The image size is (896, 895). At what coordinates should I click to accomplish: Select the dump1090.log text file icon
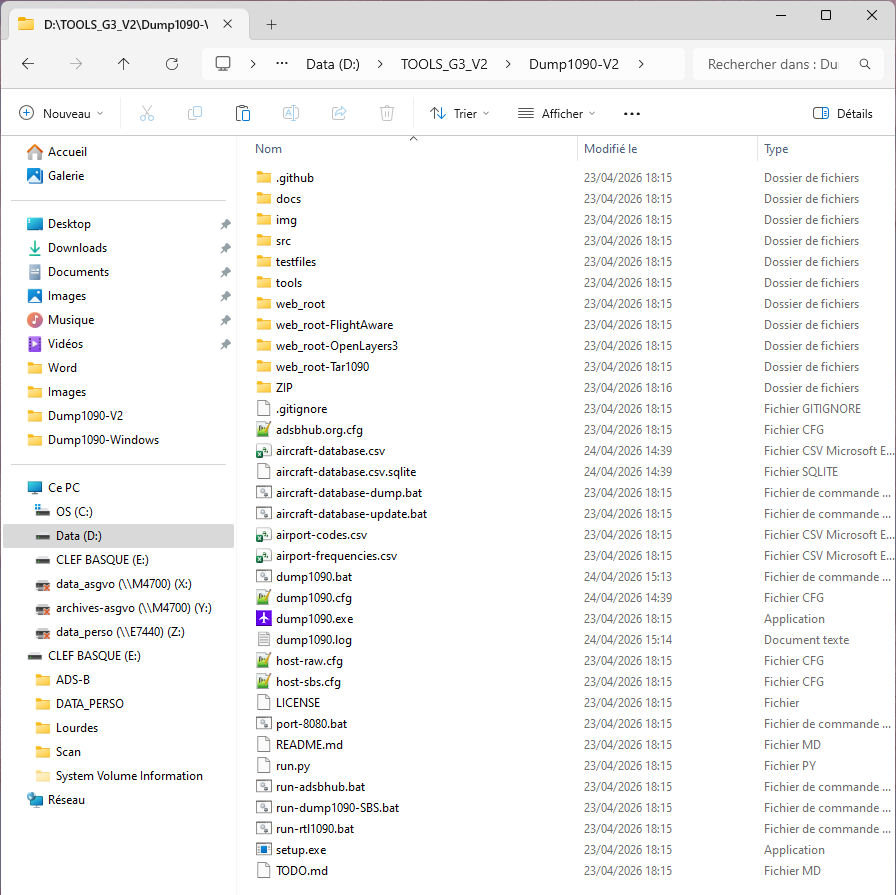(x=263, y=640)
